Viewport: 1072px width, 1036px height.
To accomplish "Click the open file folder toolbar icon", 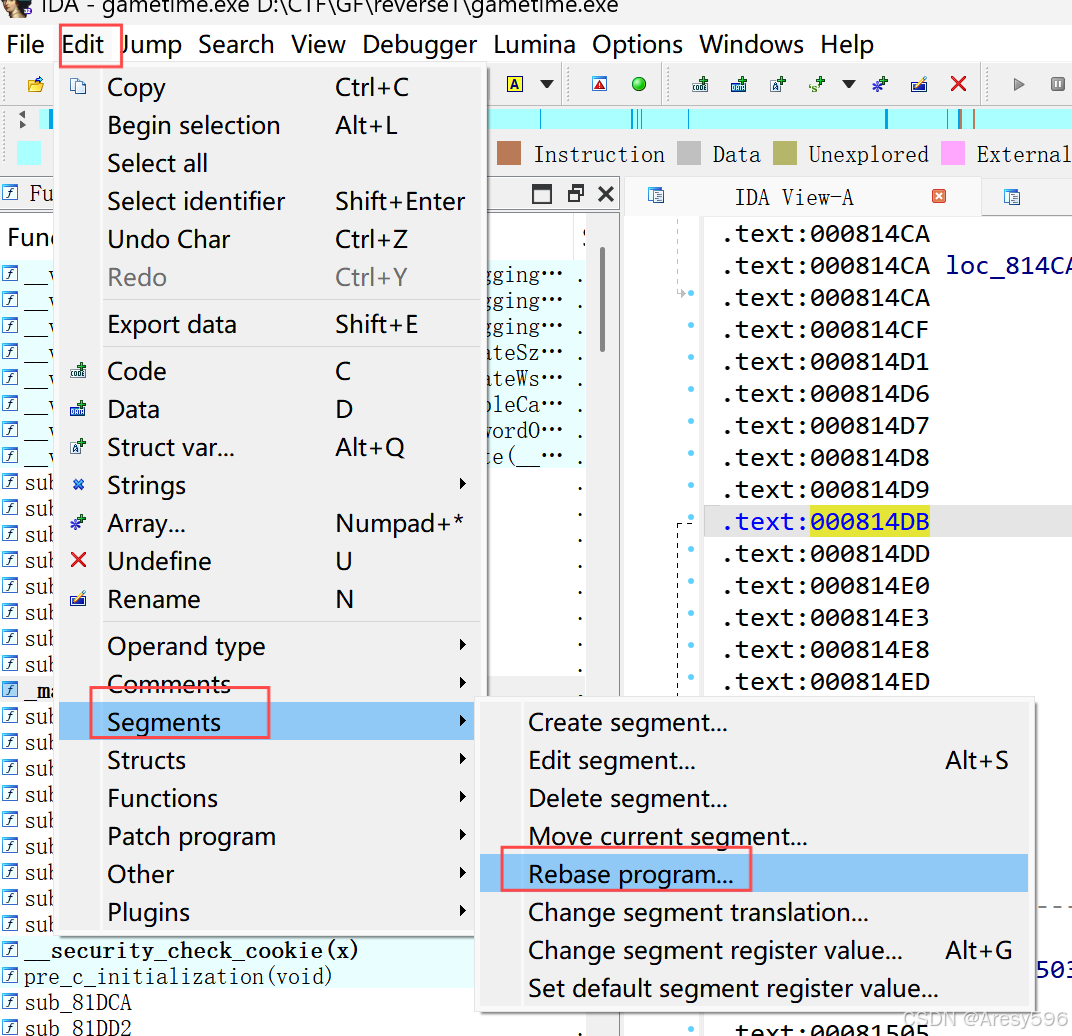I will click(36, 84).
